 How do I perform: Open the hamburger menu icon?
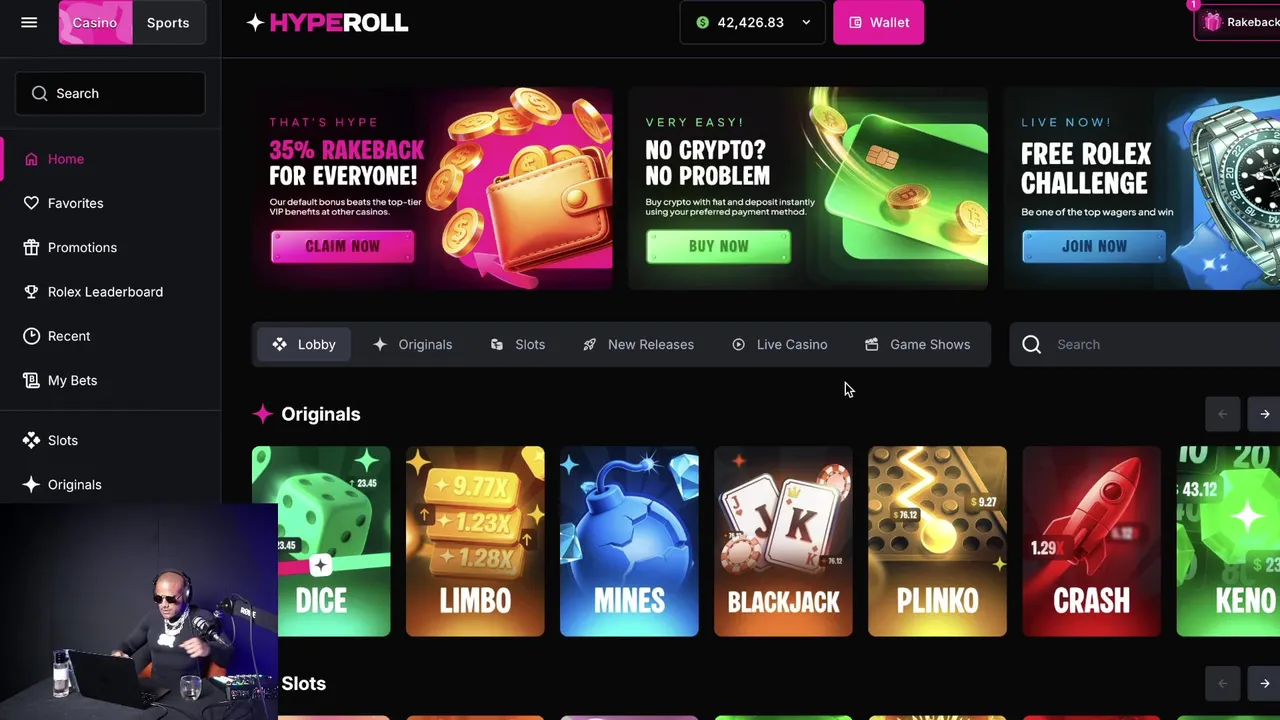29,22
